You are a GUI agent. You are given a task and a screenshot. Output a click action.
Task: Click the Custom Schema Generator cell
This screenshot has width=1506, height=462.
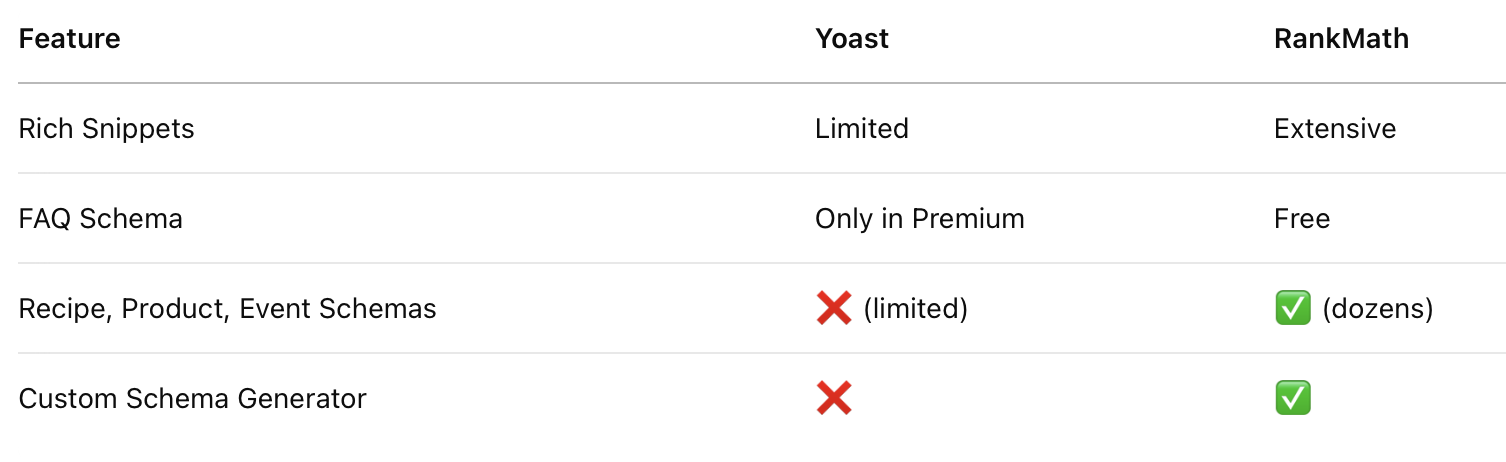coord(193,399)
